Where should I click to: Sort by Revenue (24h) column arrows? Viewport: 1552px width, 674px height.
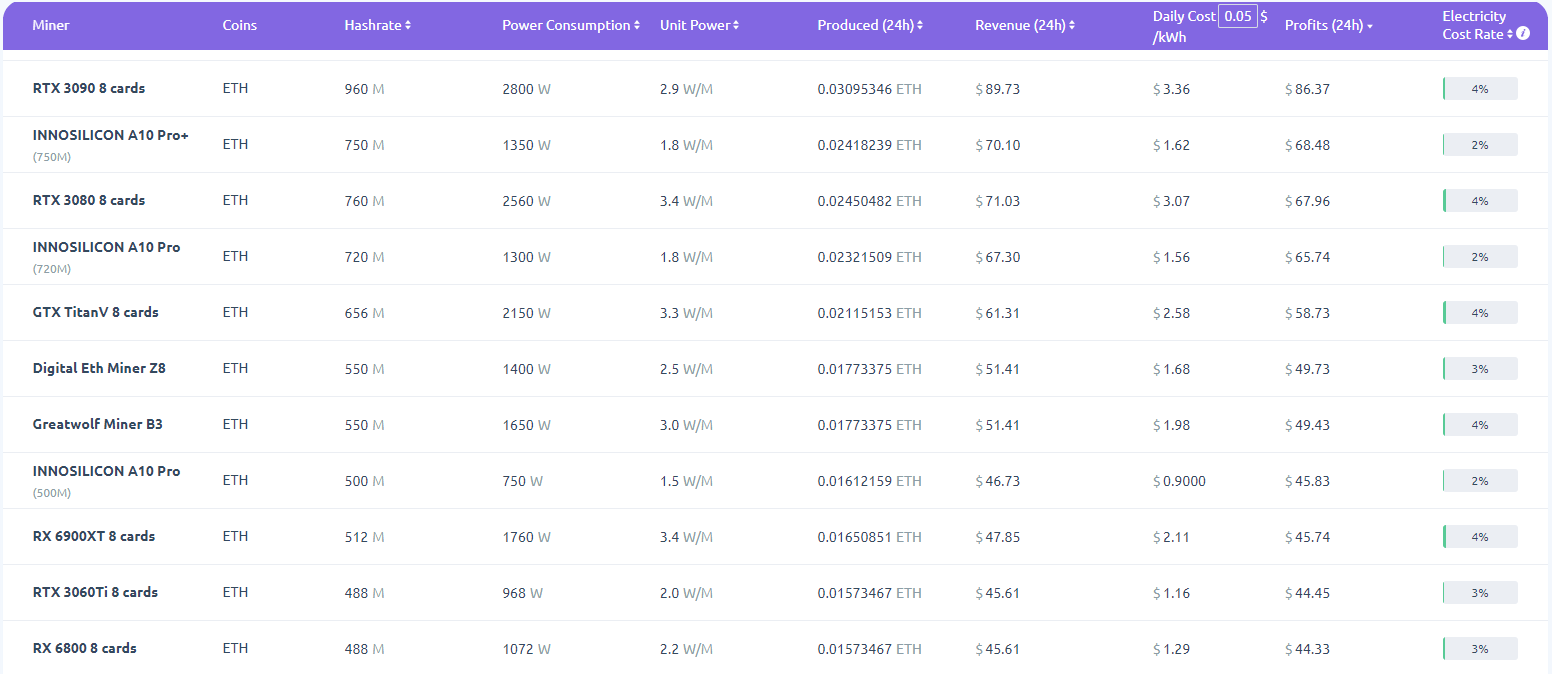1072,26
